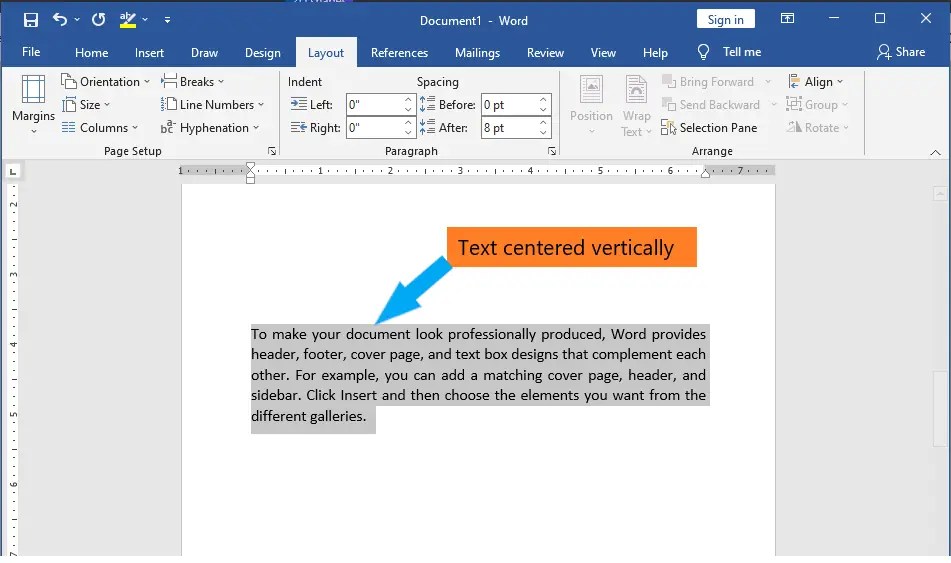
Task: Click the Share button
Action: [x=901, y=52]
